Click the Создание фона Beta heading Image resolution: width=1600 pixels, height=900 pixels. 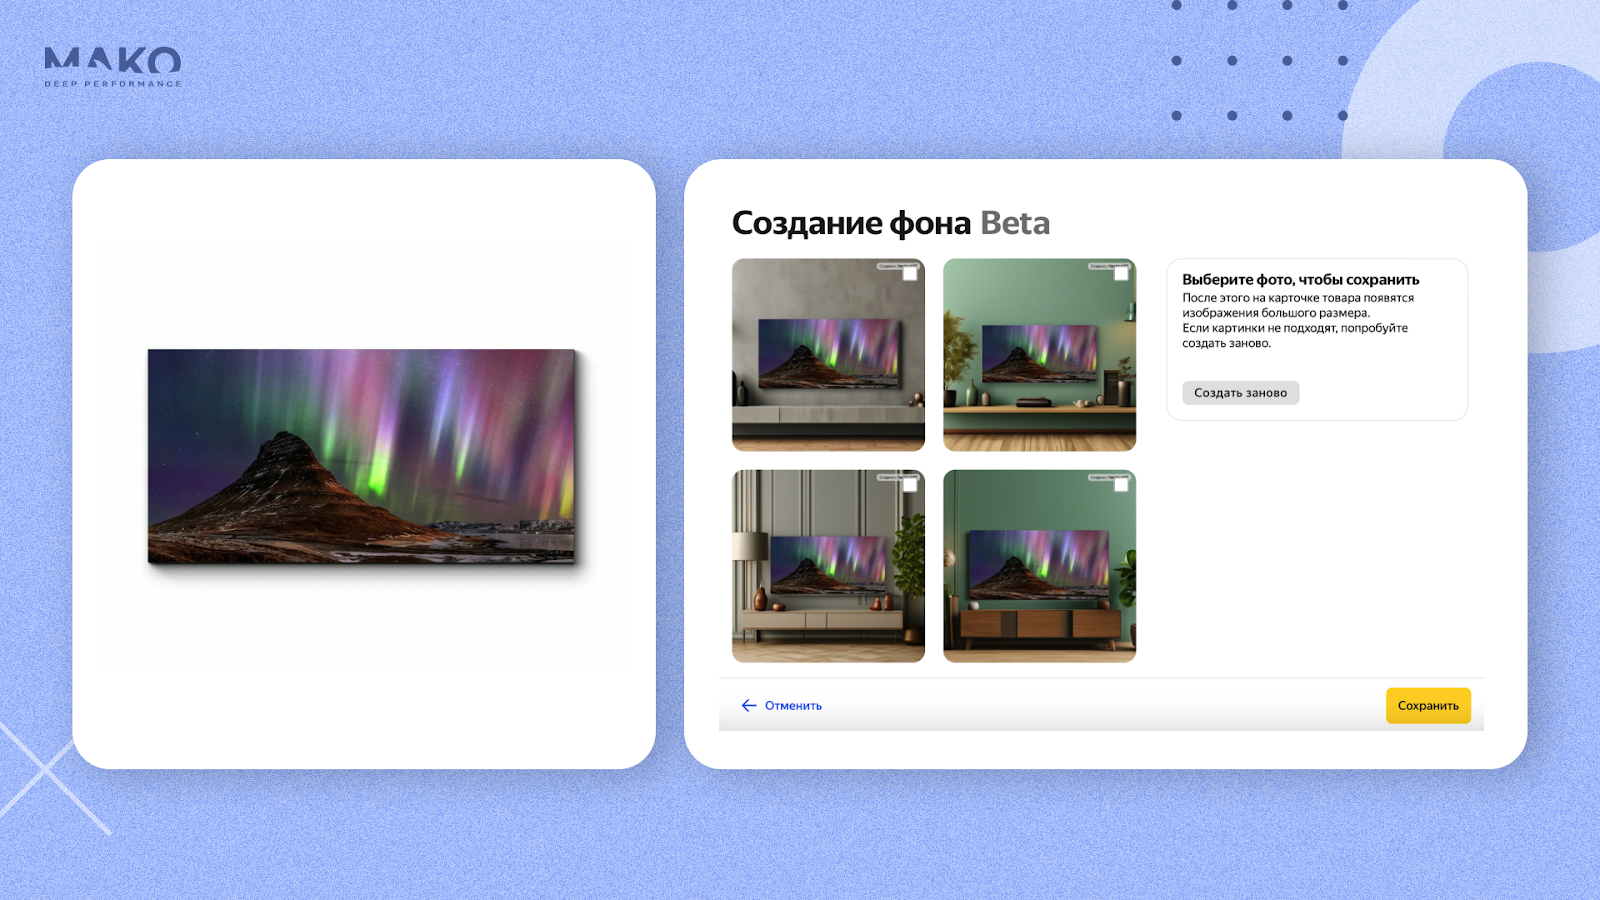(890, 223)
